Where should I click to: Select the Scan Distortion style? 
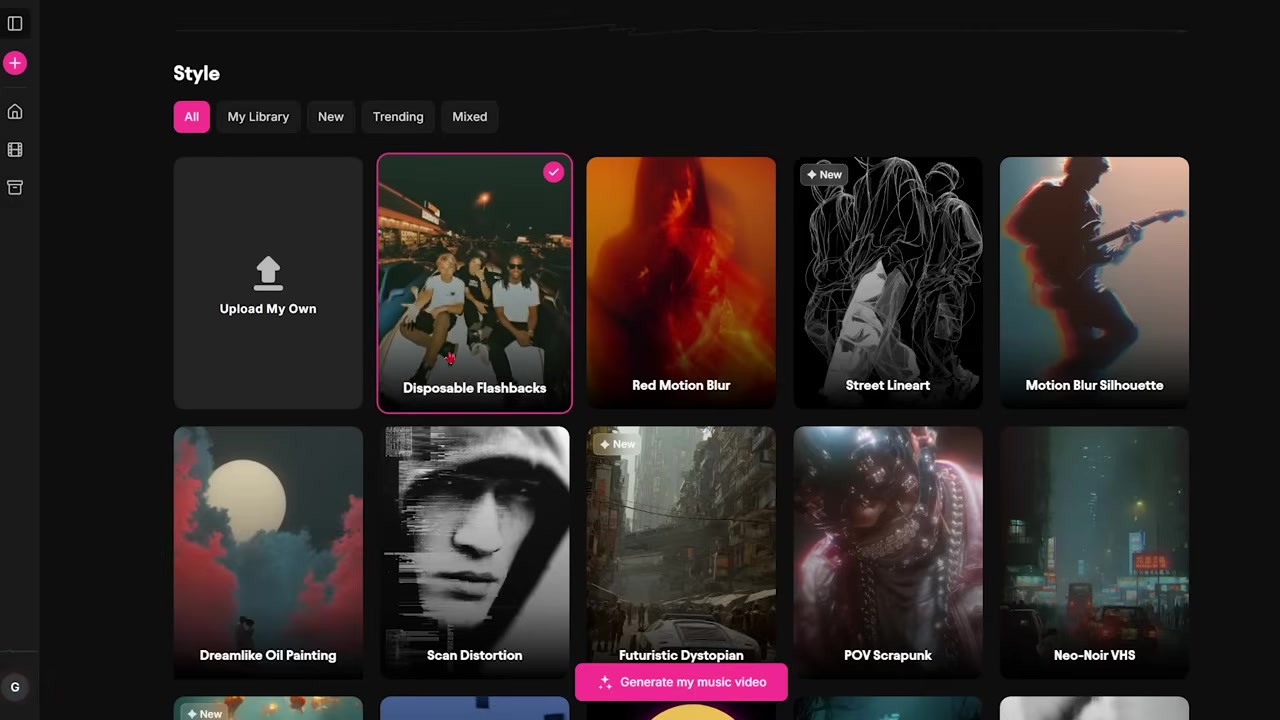coord(474,553)
